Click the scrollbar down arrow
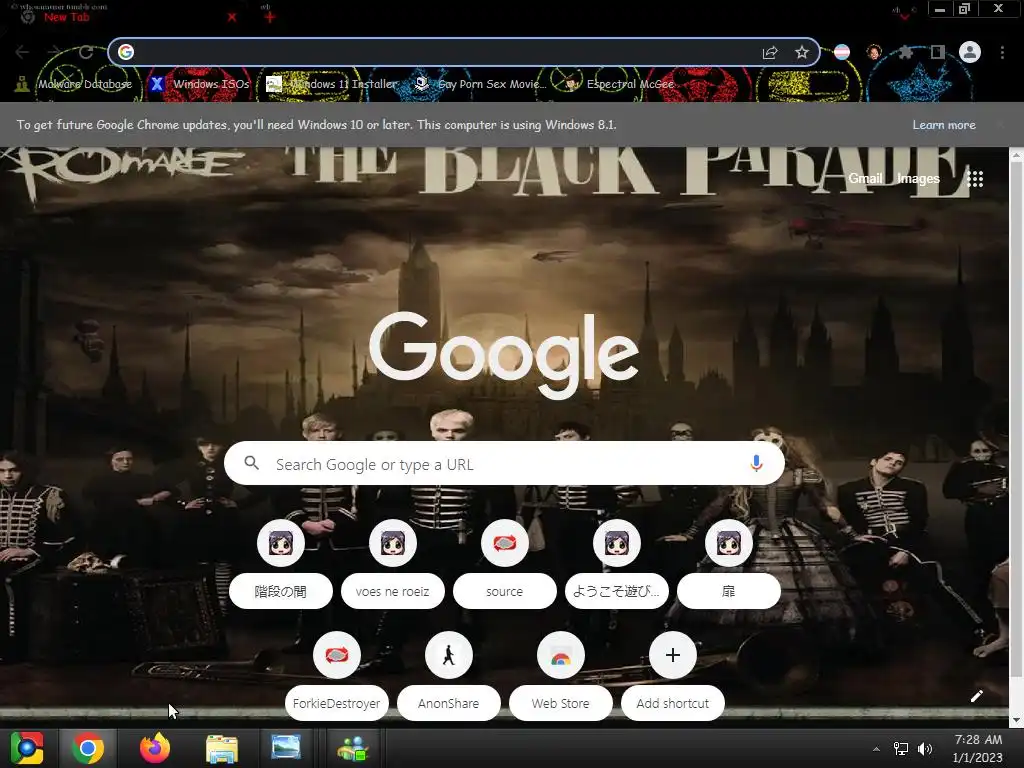Viewport: 1024px width, 768px height. (1016, 720)
